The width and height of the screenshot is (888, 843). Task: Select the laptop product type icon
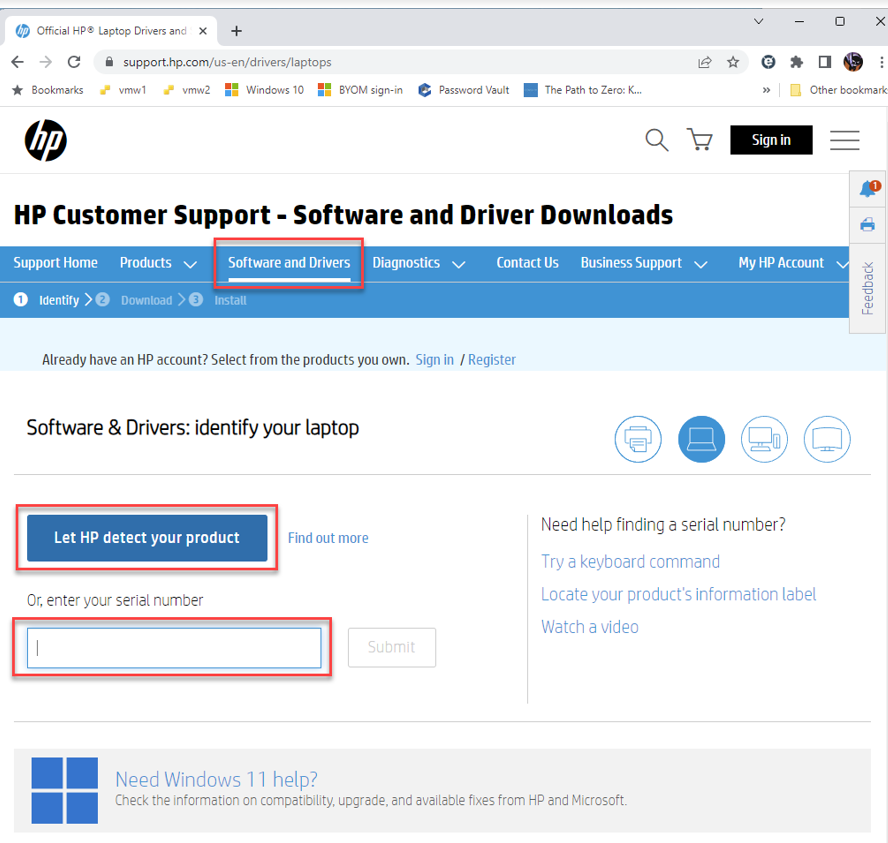(x=701, y=439)
